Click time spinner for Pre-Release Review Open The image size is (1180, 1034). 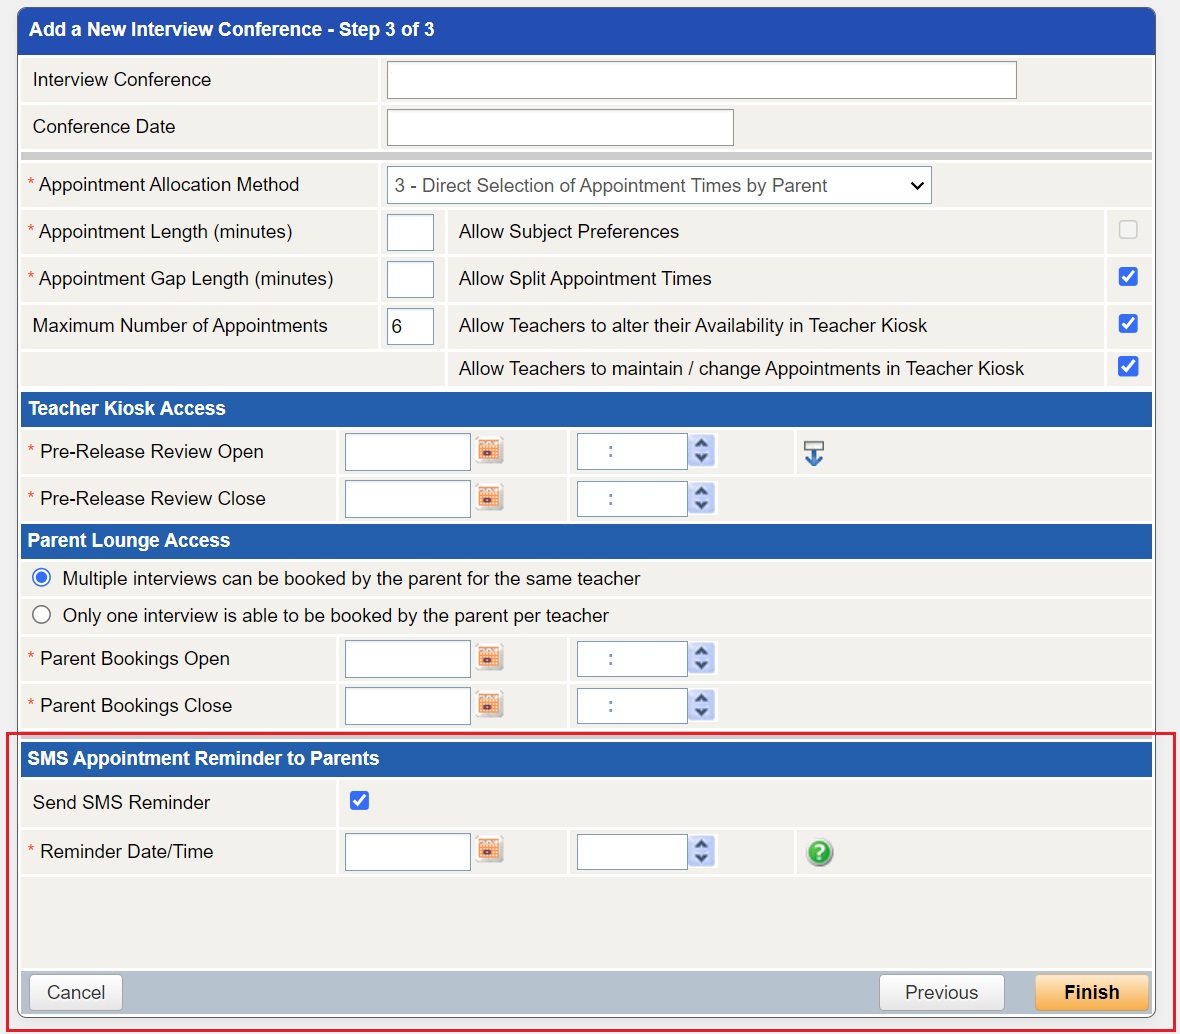pos(702,452)
